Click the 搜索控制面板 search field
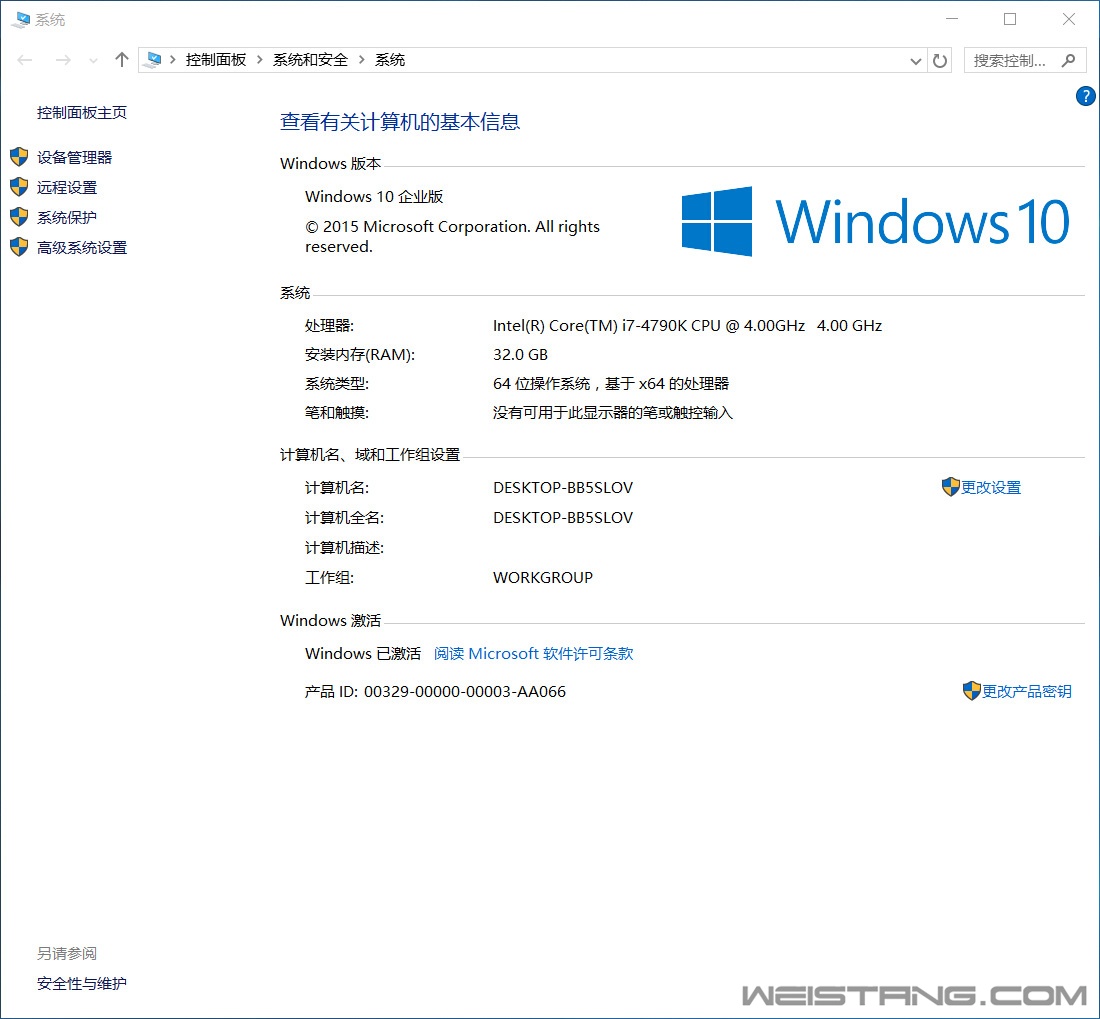This screenshot has width=1100, height=1019. coord(1010,60)
